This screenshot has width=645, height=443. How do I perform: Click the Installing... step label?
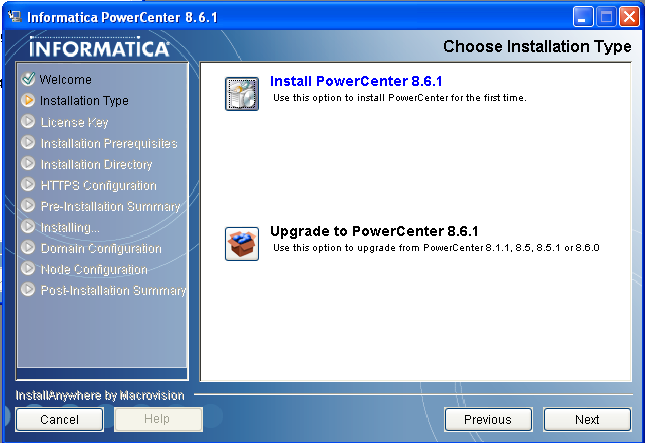point(70,227)
